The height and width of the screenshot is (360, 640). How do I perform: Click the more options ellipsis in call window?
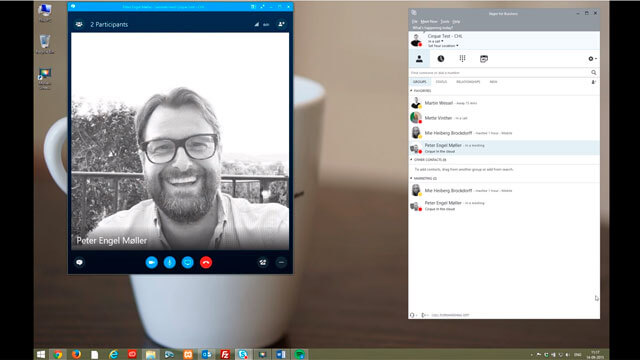(281, 262)
